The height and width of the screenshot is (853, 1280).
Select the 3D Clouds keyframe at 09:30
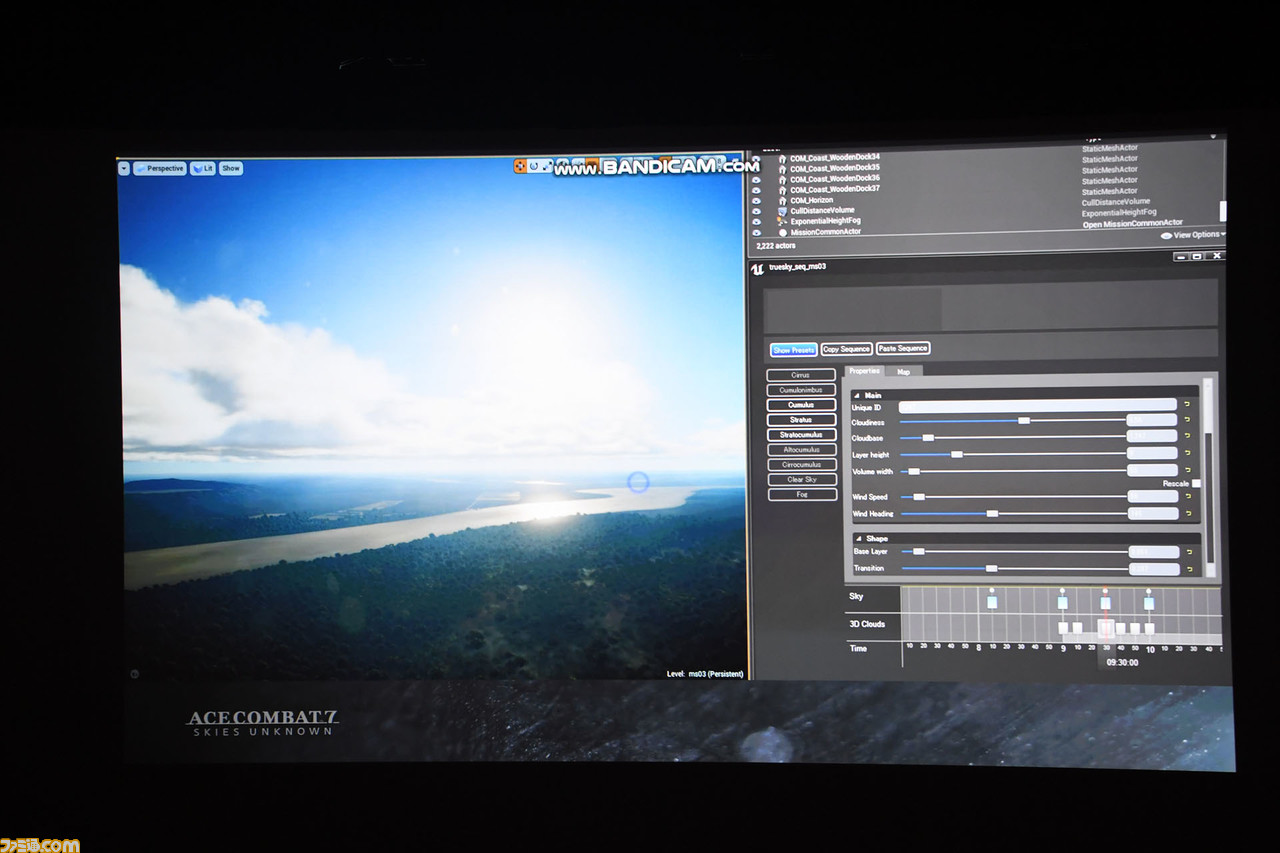[x=1105, y=628]
